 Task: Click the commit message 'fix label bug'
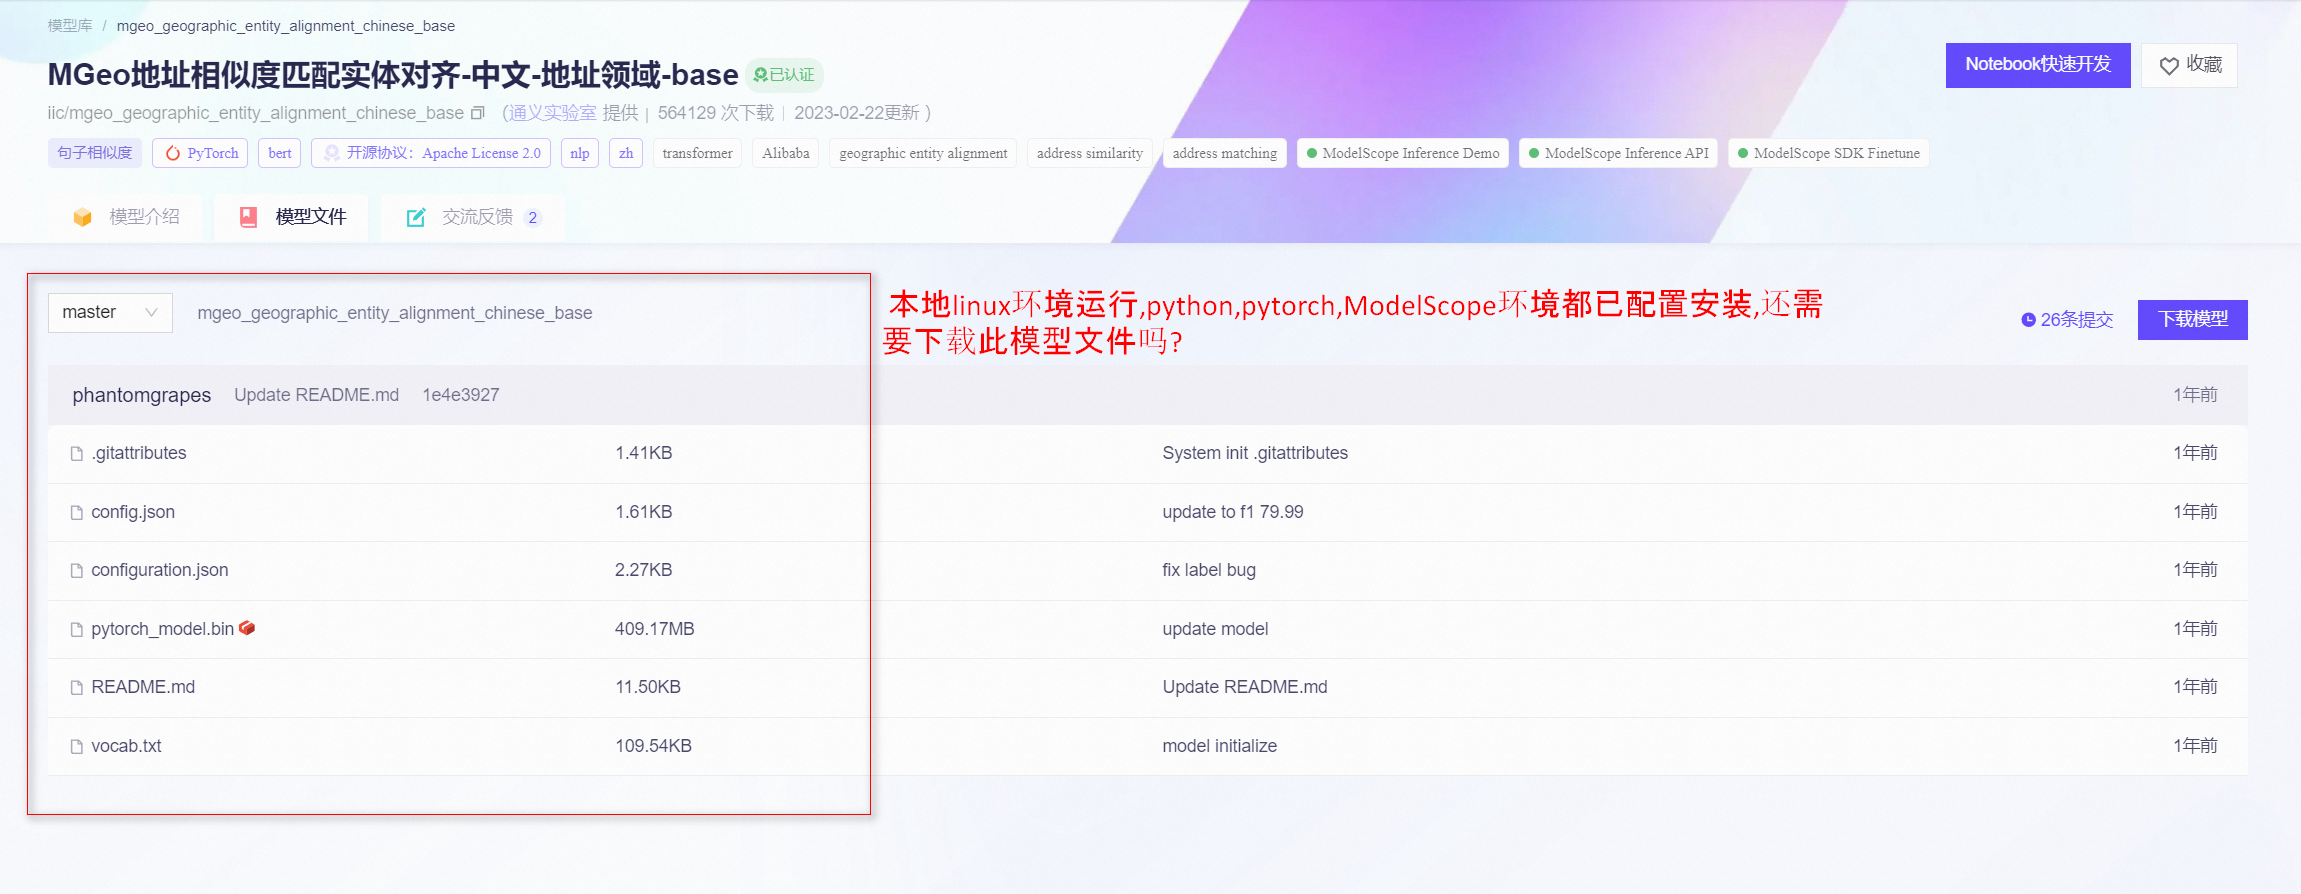tap(1209, 571)
